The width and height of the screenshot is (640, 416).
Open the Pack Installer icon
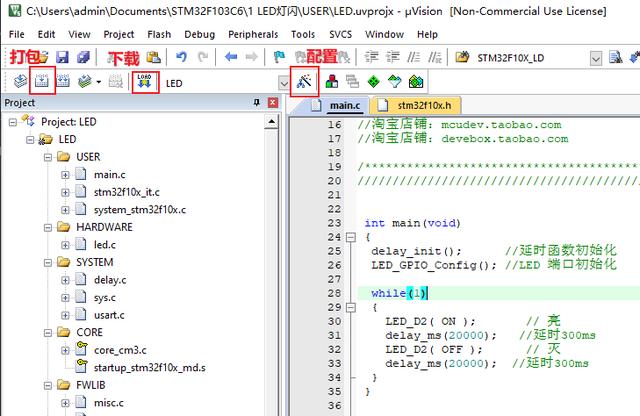tap(416, 82)
